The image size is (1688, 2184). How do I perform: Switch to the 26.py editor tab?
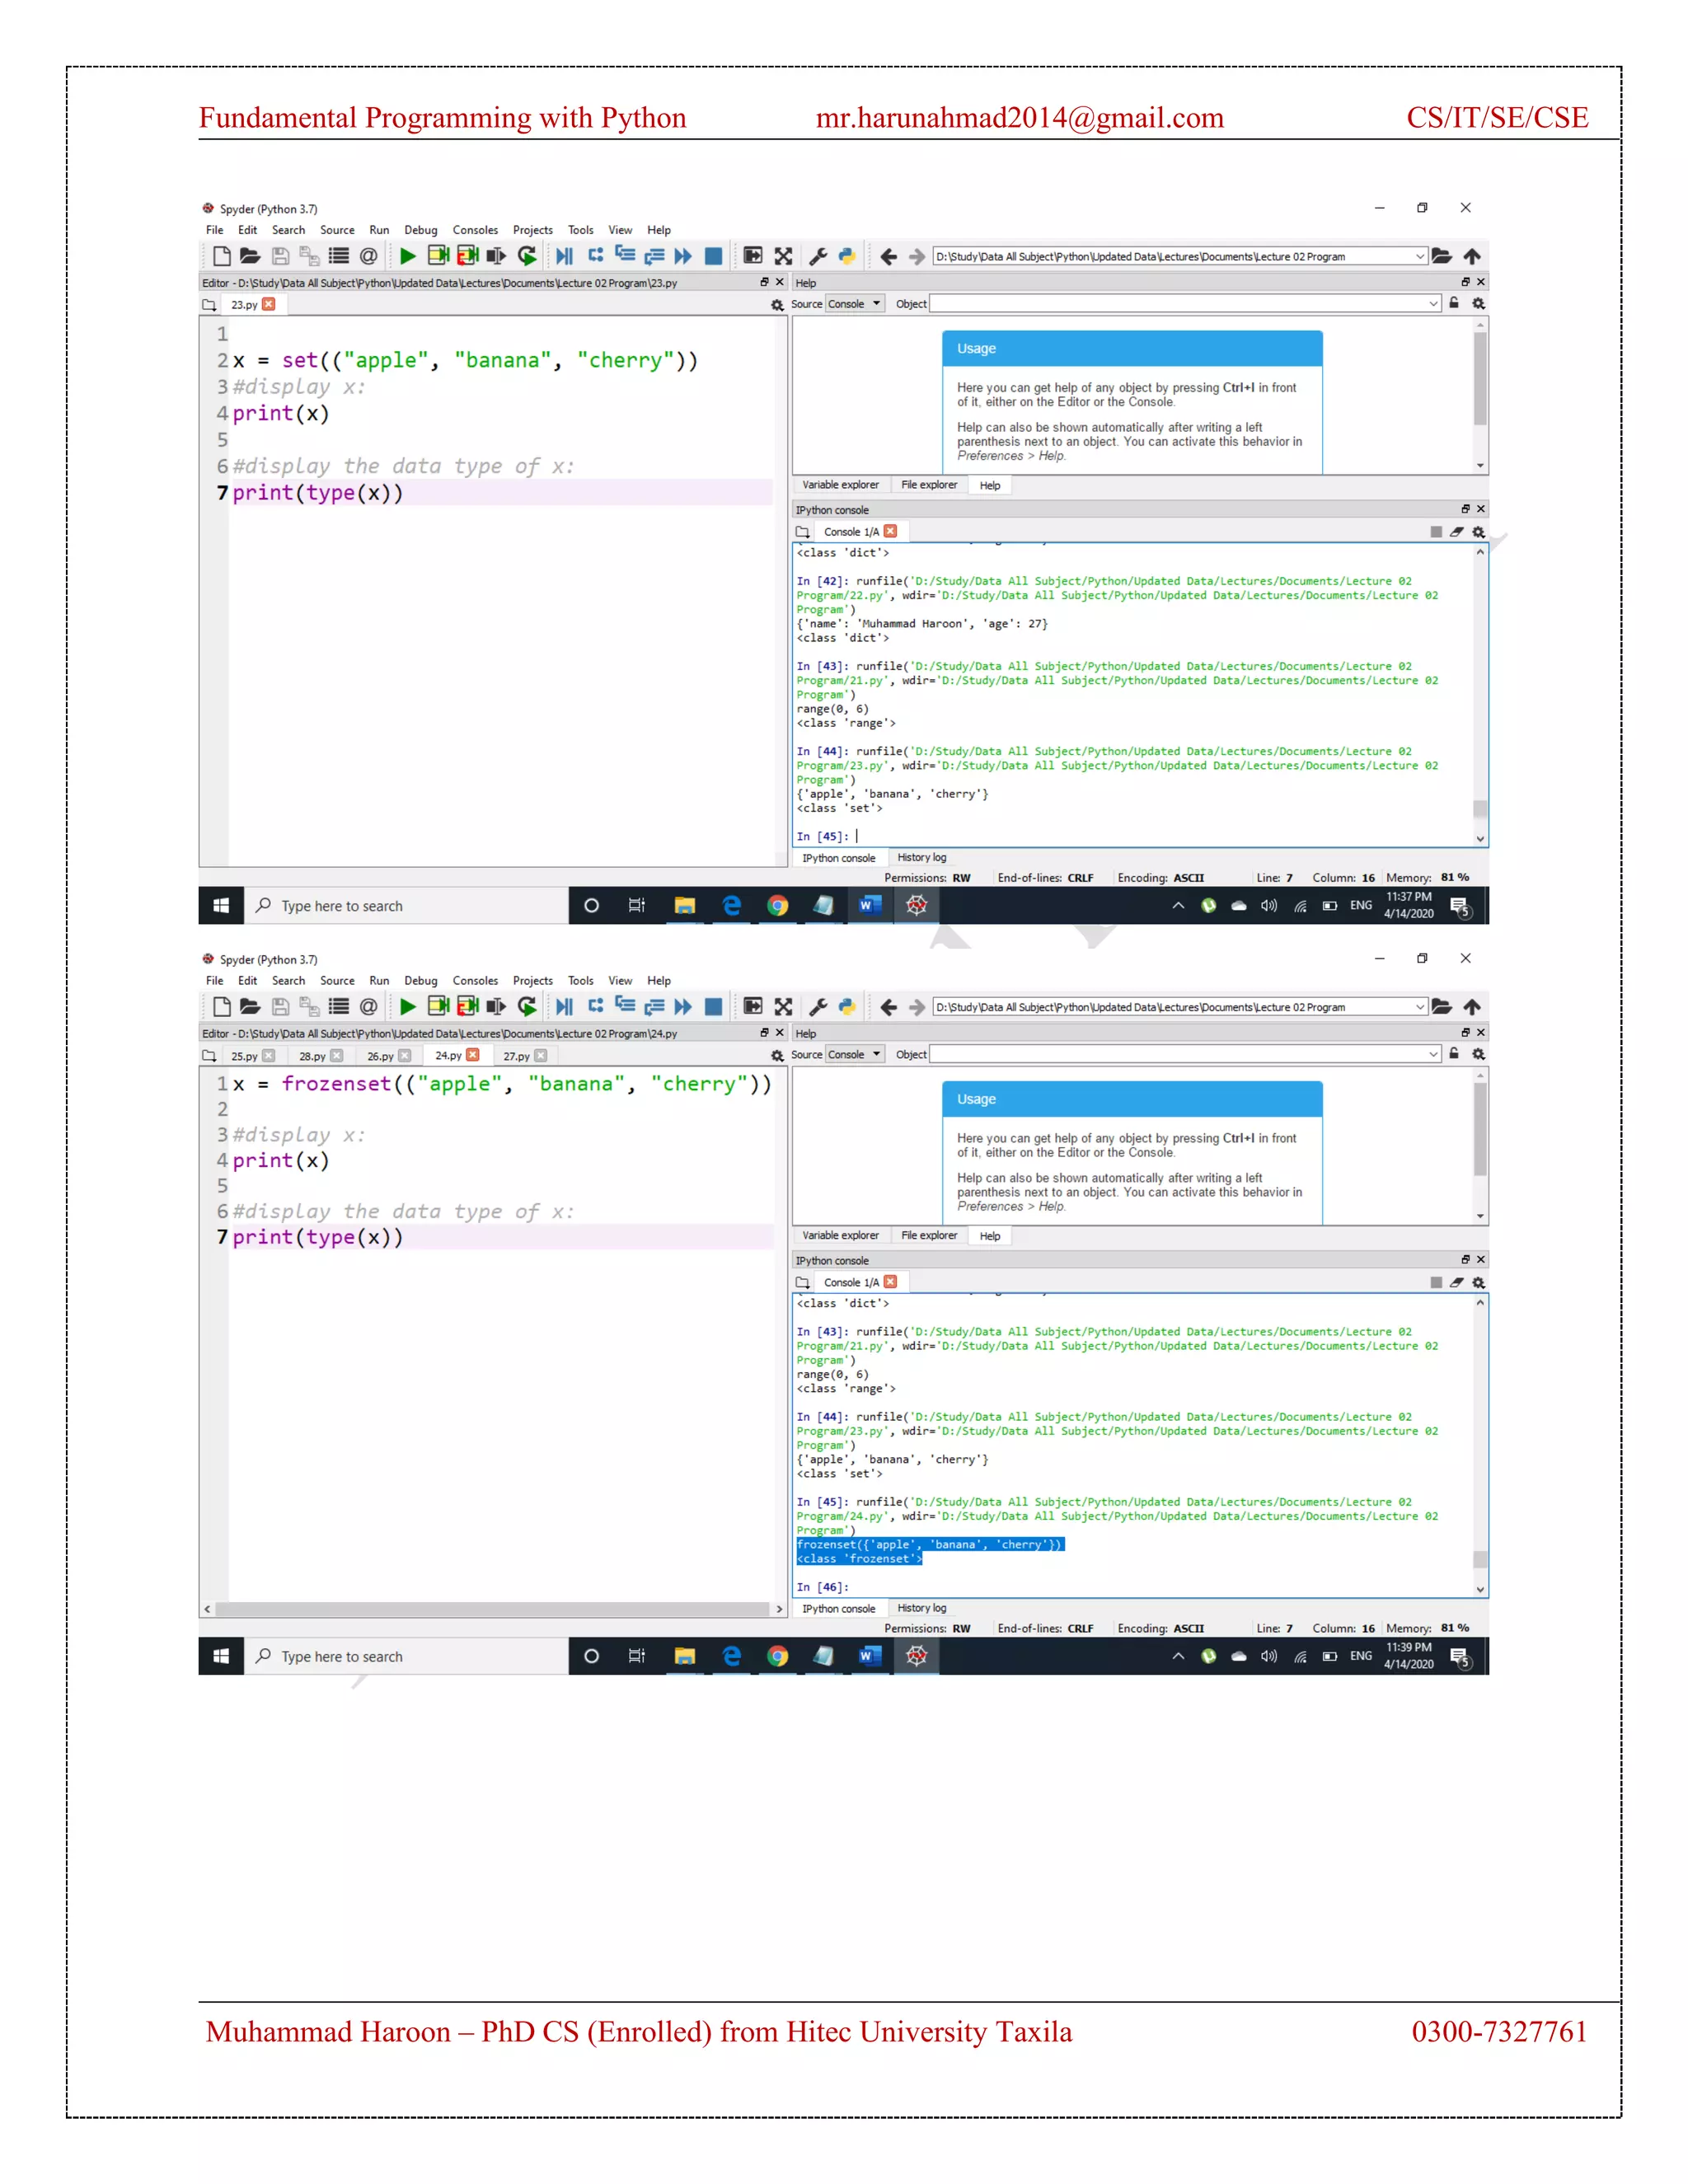pyautogui.click(x=380, y=1056)
